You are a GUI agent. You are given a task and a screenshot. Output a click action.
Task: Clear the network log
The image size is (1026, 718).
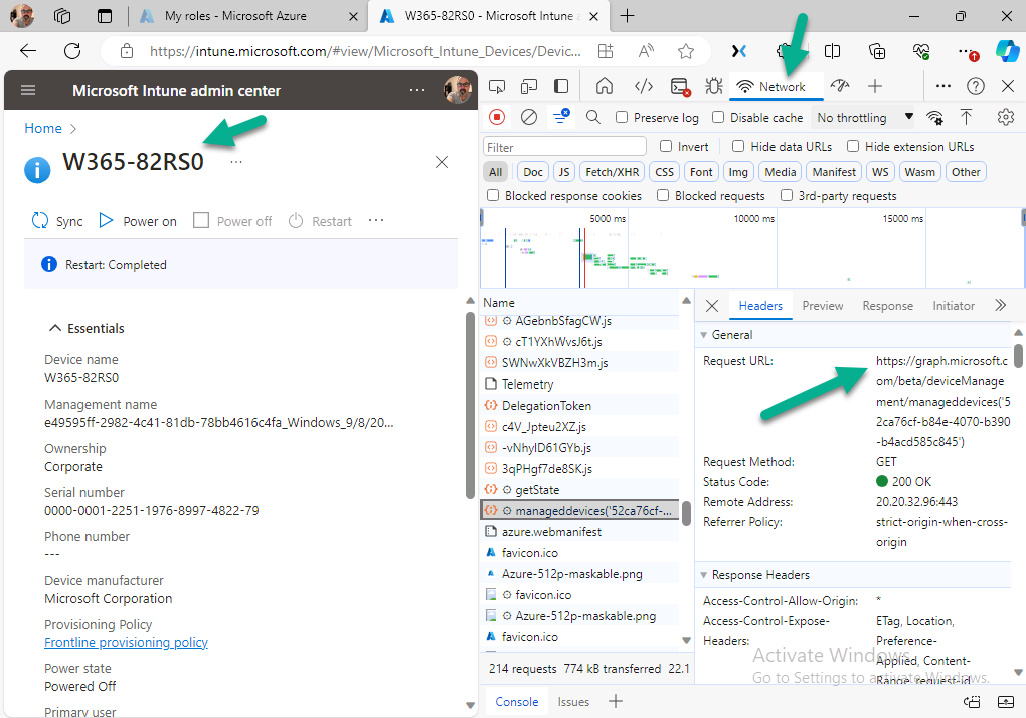coord(529,117)
